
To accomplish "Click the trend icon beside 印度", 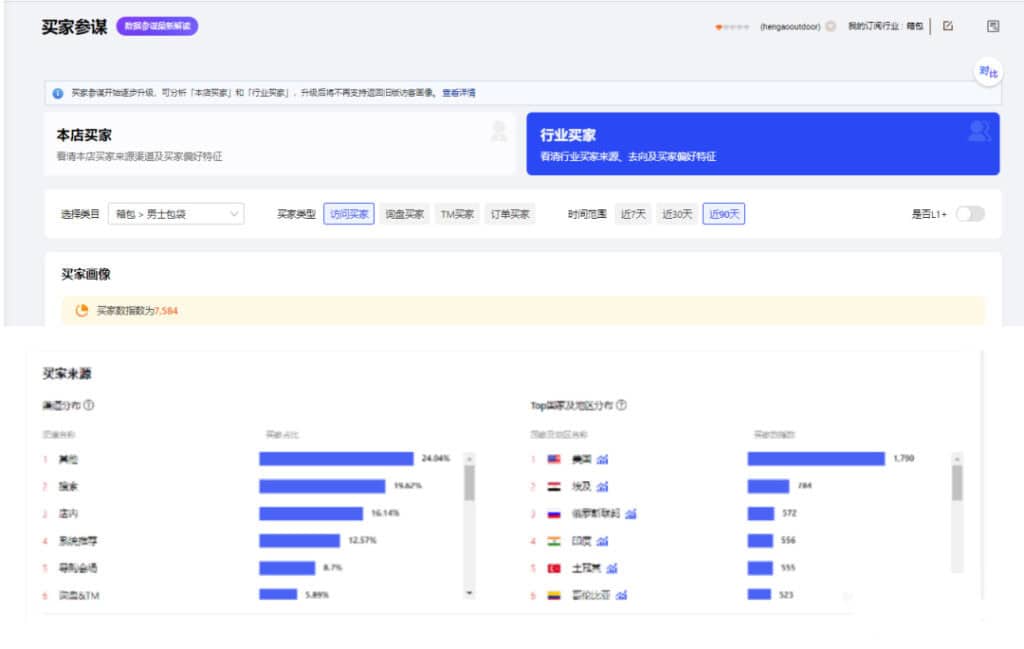I will pyautogui.click(x=603, y=541).
